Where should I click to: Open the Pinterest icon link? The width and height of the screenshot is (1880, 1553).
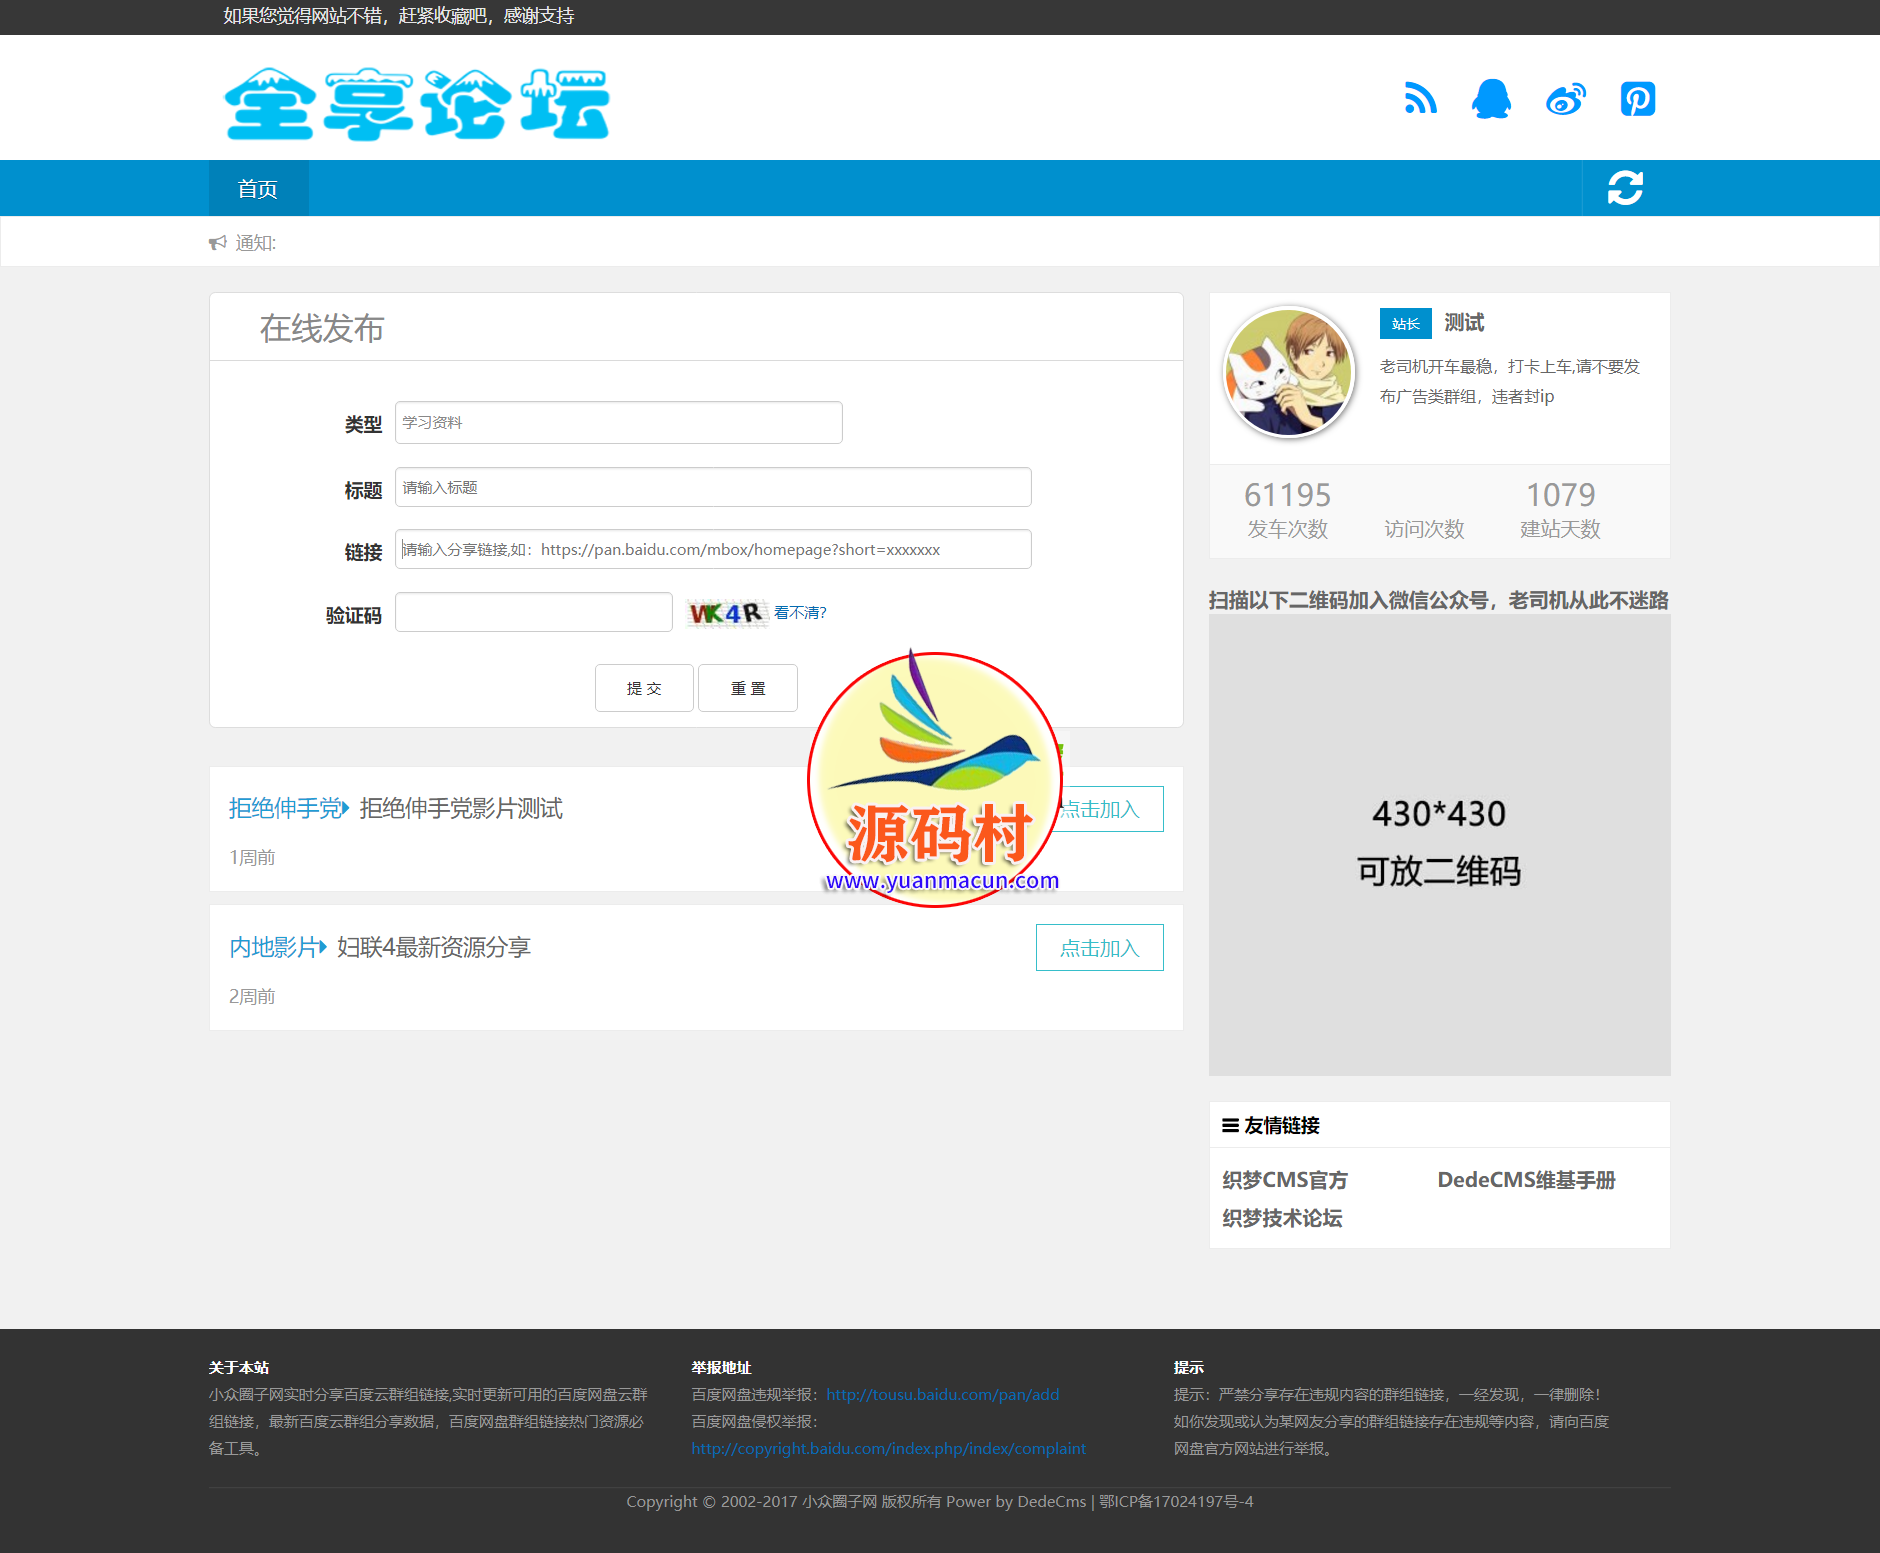click(x=1637, y=99)
